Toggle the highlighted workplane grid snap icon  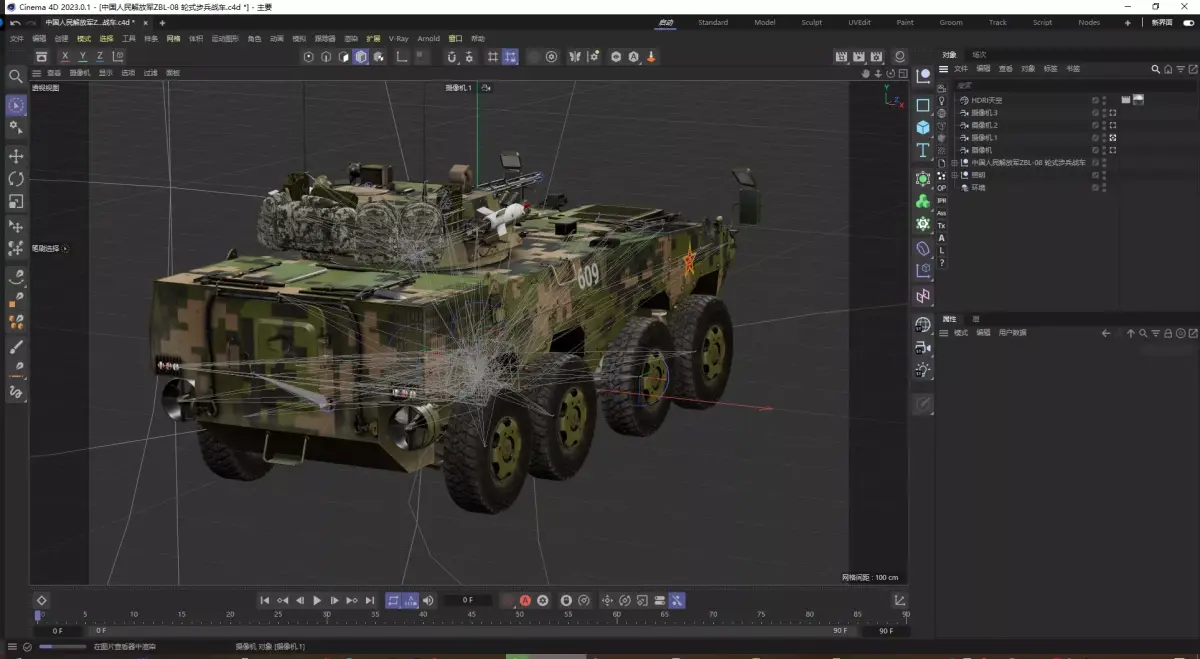click(x=511, y=57)
